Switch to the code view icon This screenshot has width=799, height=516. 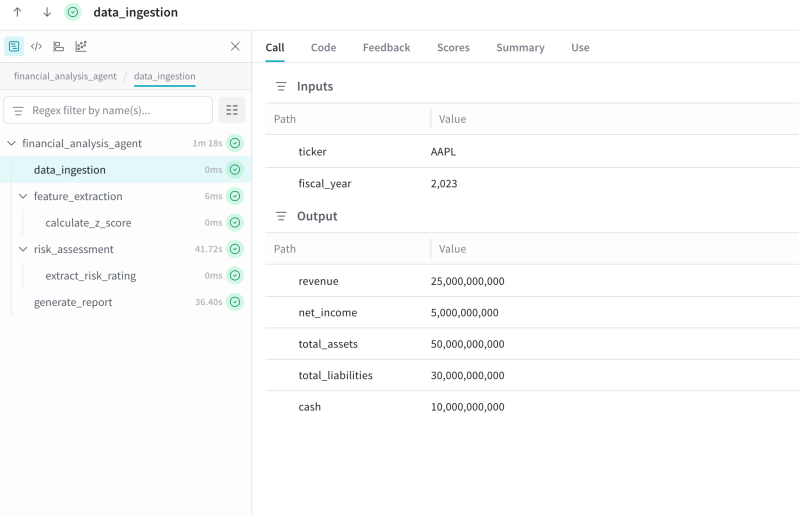[36, 46]
